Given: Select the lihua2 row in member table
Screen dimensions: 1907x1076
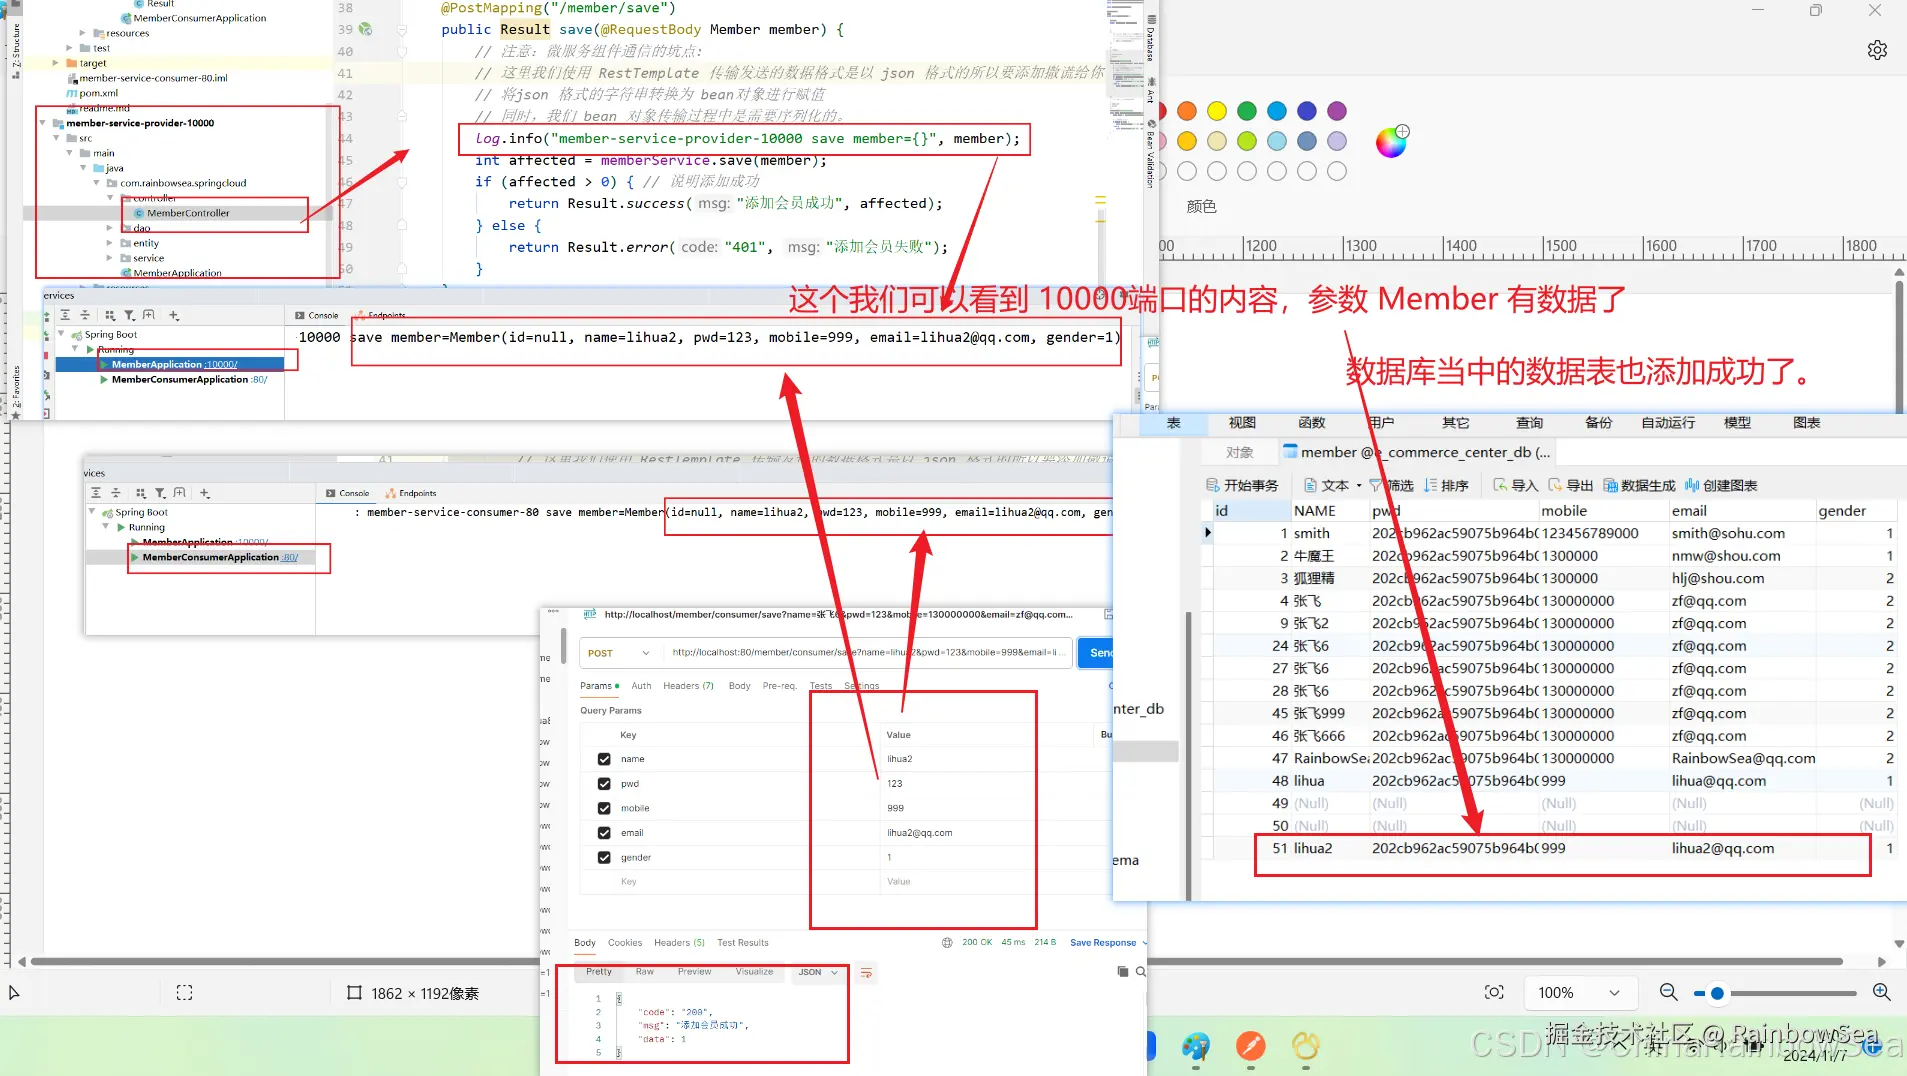Looking at the screenshot, I should [x=1549, y=848].
